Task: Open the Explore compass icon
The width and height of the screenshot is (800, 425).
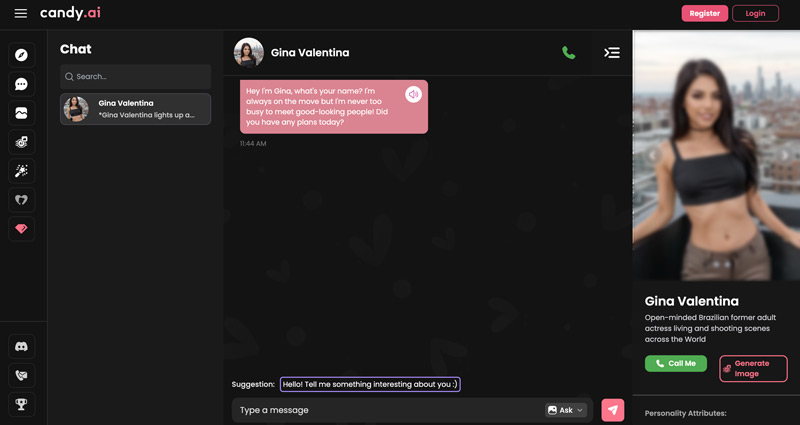Action: point(21,55)
